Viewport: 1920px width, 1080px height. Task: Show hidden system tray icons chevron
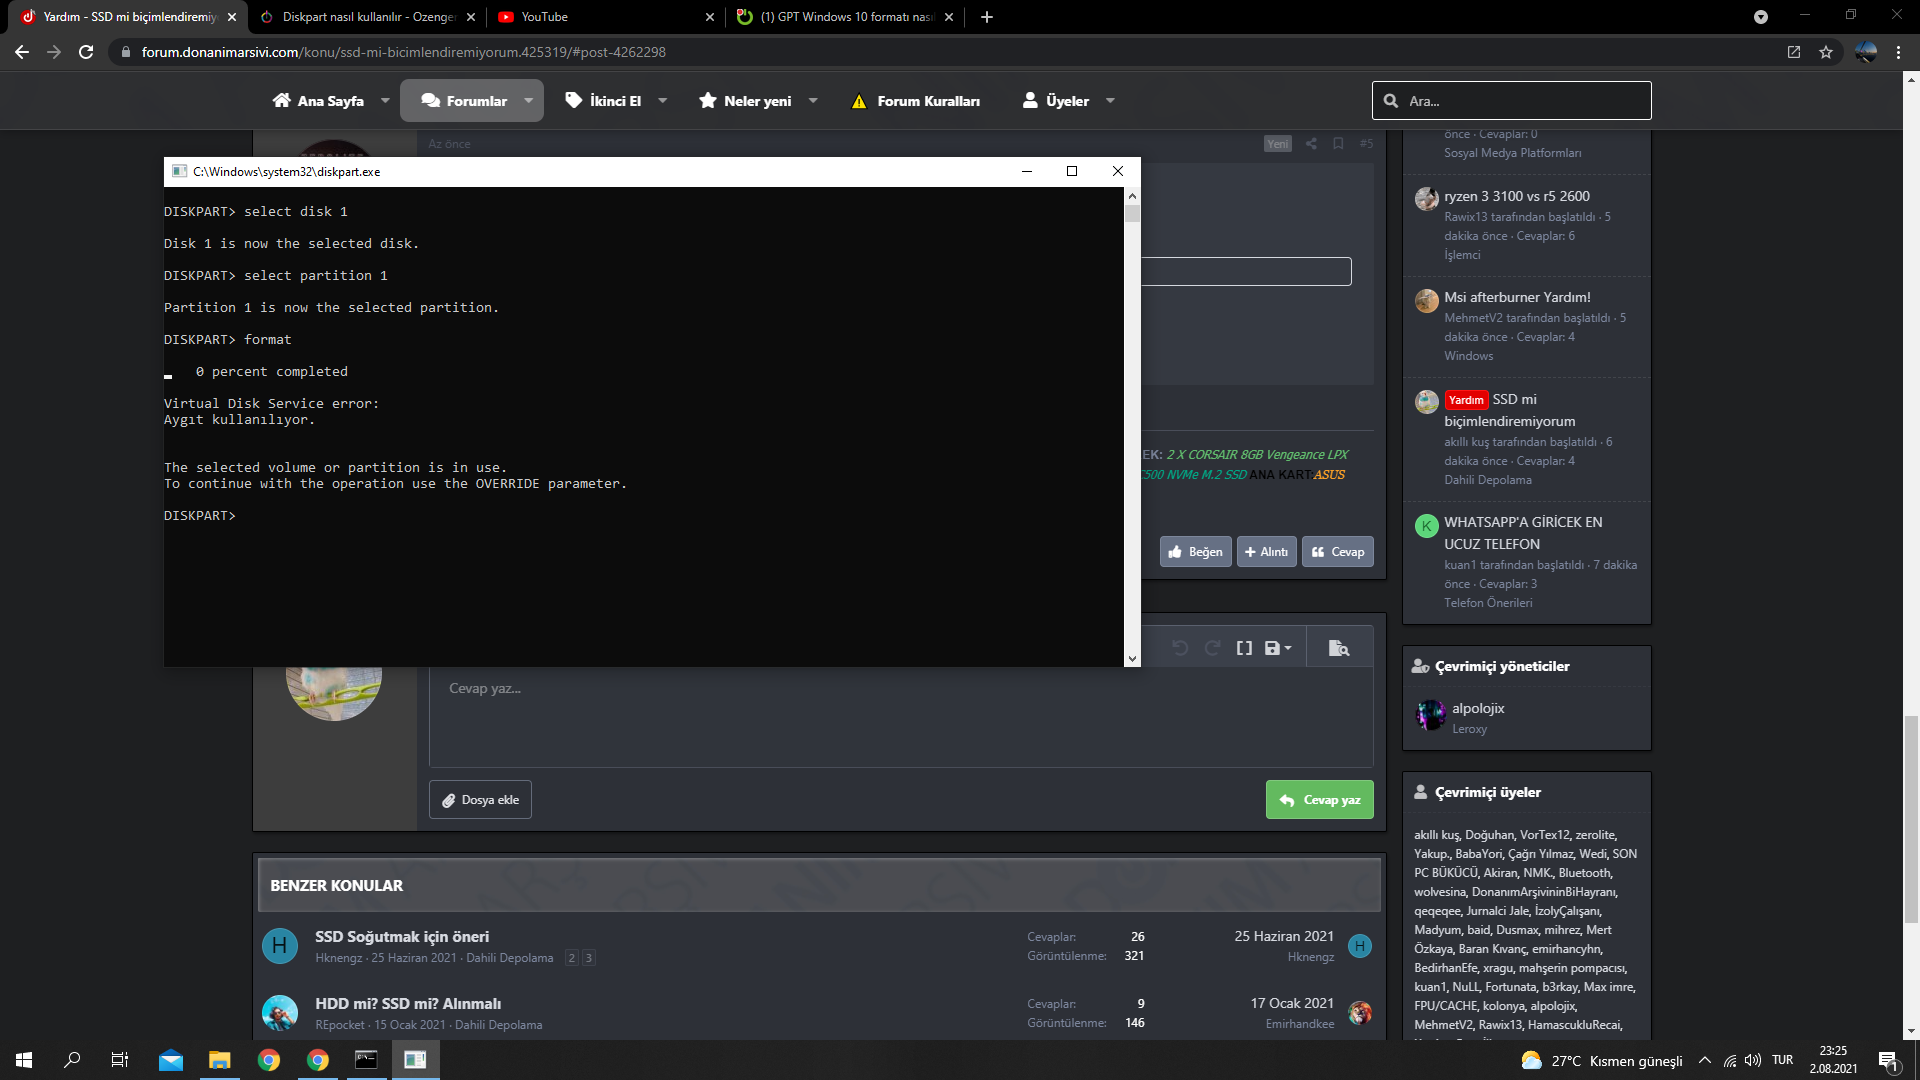pyautogui.click(x=1705, y=1060)
